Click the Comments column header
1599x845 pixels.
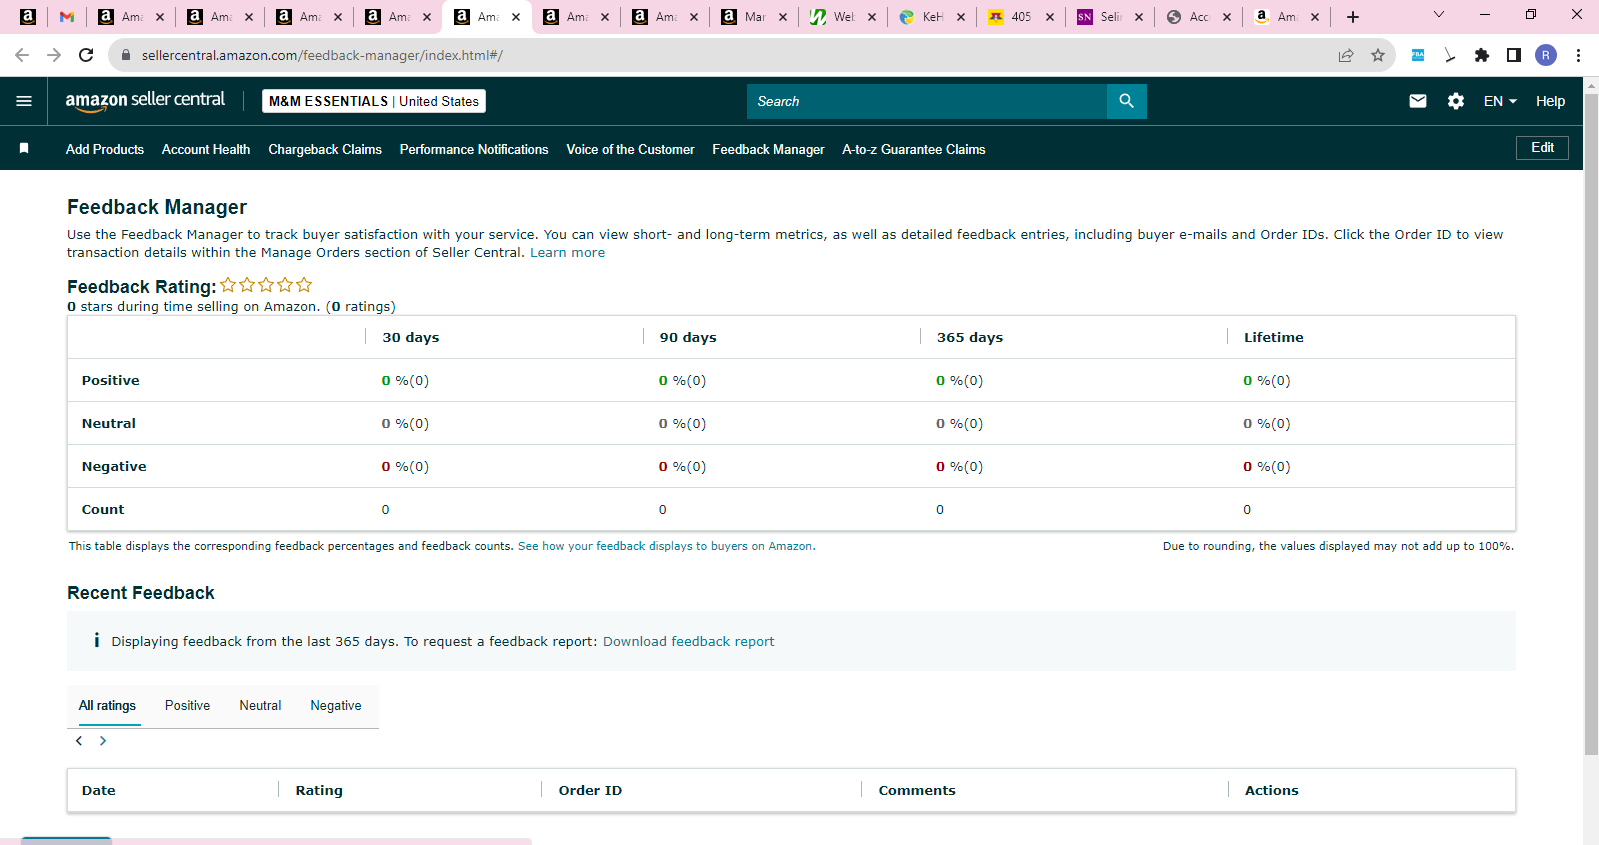click(917, 790)
